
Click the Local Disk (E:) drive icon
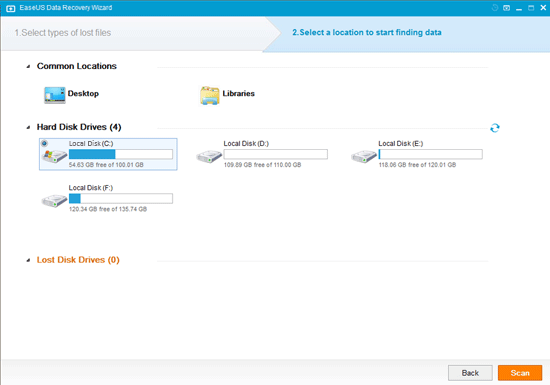tap(364, 156)
